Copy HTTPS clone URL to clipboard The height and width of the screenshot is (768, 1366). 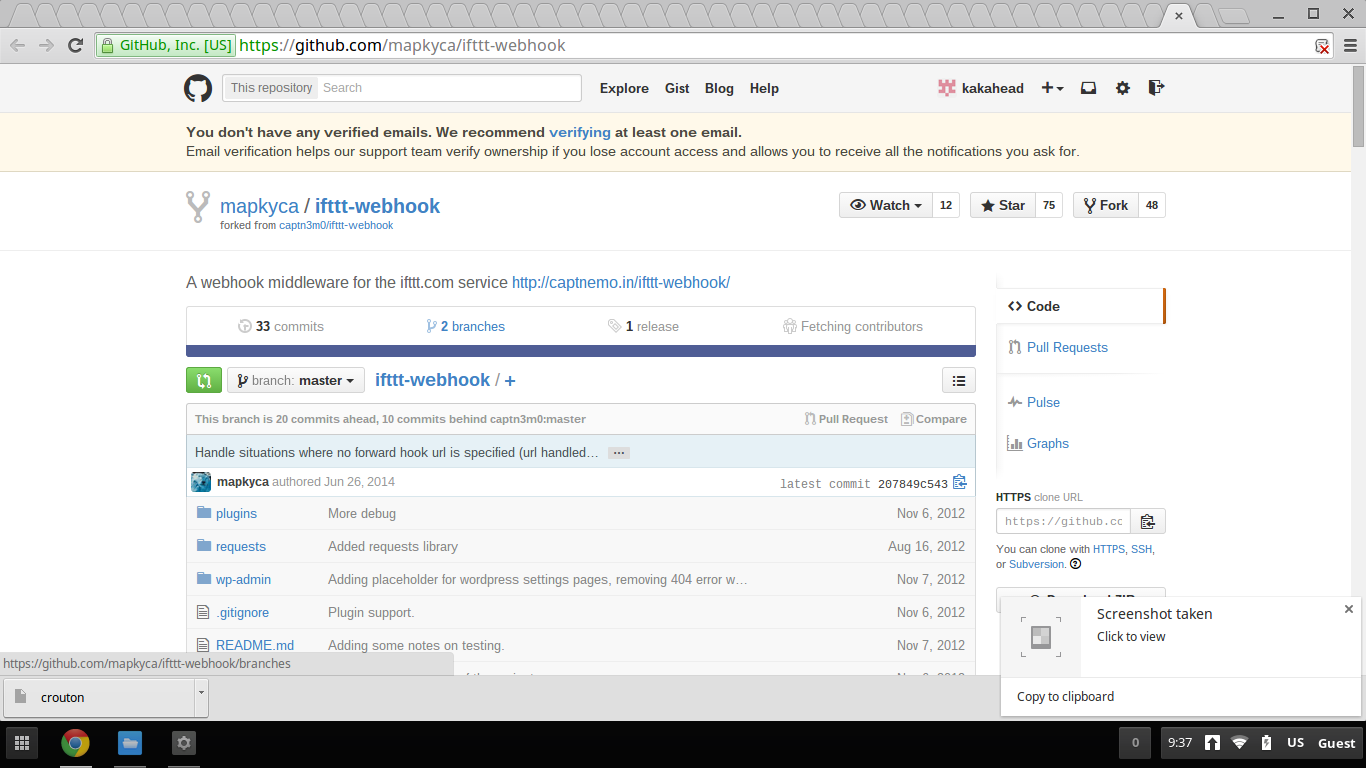coord(1147,521)
